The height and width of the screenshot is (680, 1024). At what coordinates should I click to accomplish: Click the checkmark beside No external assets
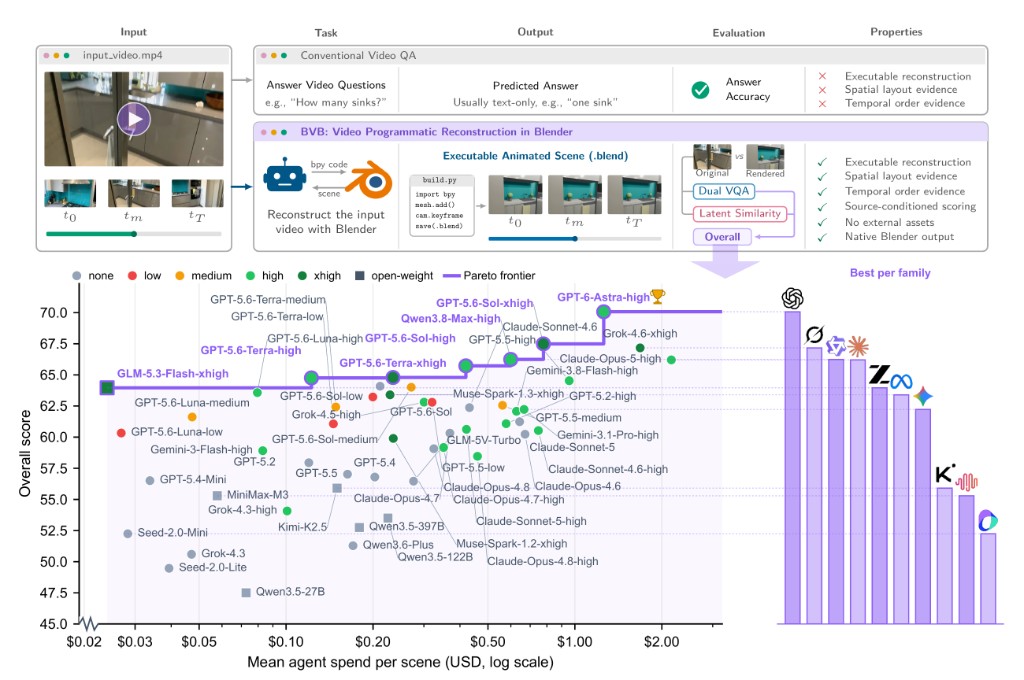coord(822,223)
